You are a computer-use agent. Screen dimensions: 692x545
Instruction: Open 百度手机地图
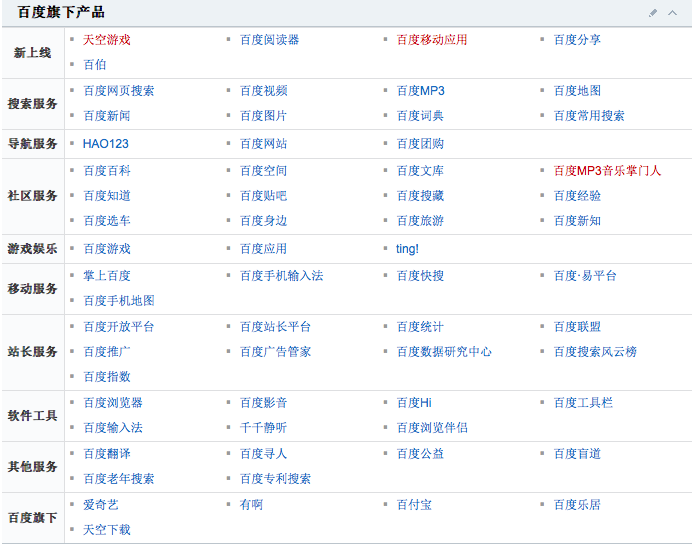(119, 301)
